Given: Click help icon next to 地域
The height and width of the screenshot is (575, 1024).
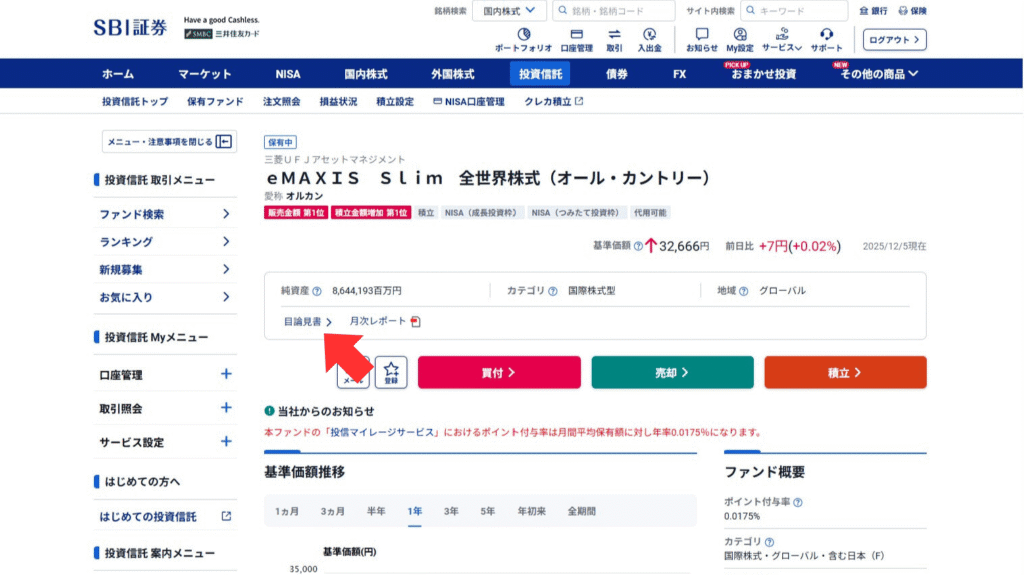Looking at the screenshot, I should (743, 291).
